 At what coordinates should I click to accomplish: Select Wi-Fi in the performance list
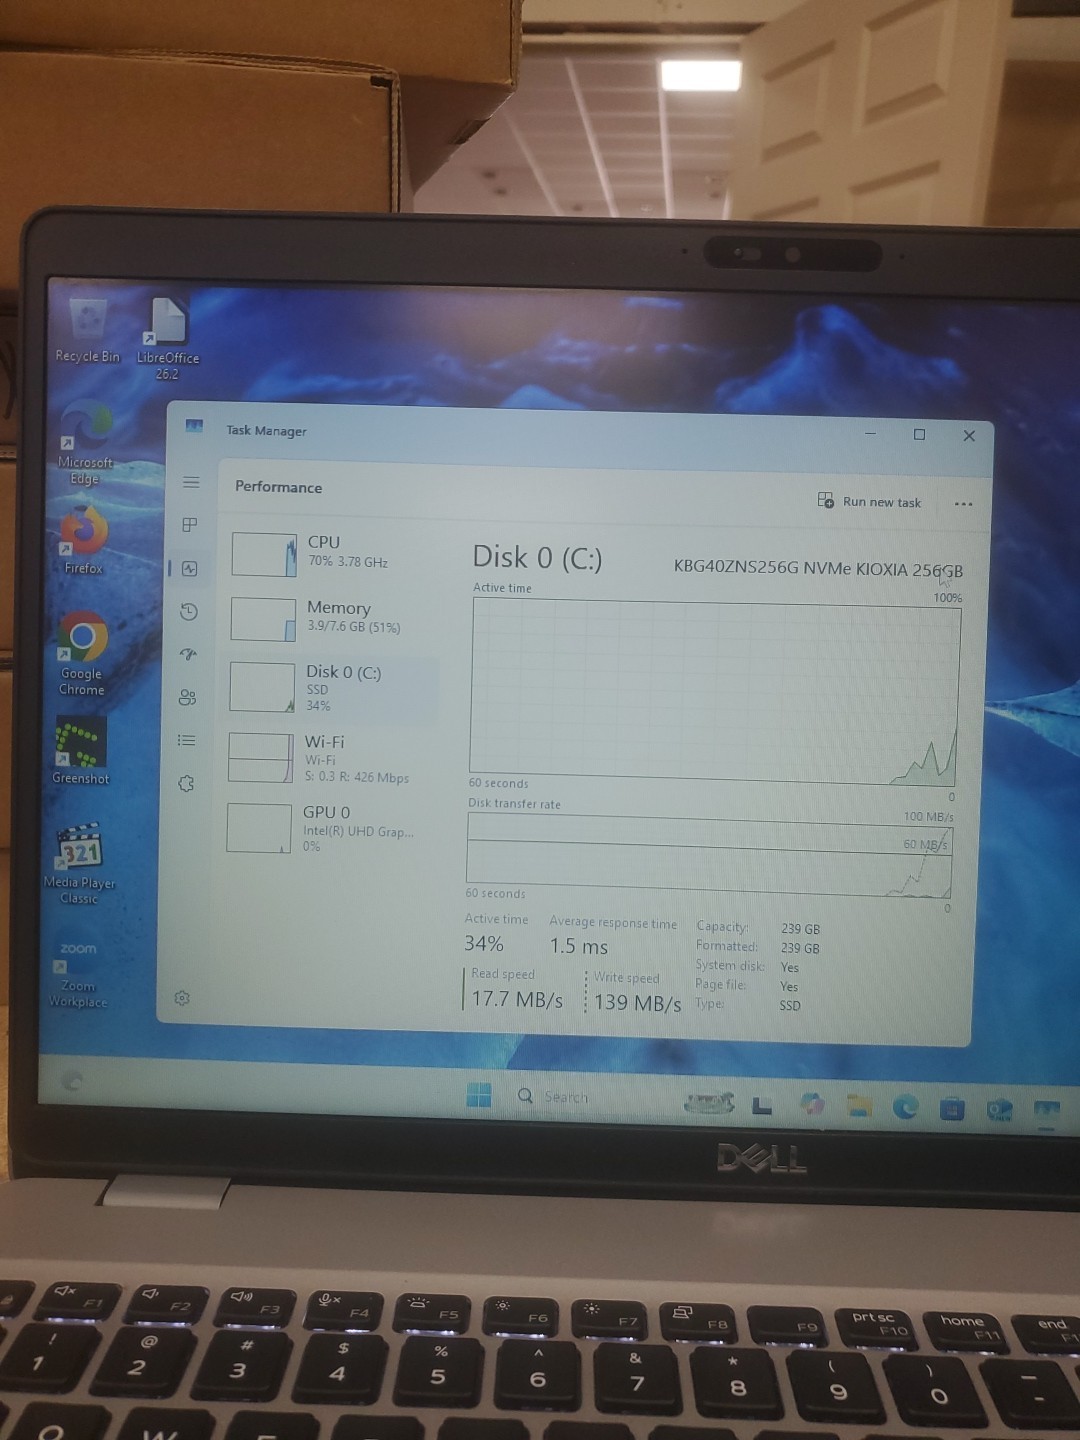[x=331, y=759]
